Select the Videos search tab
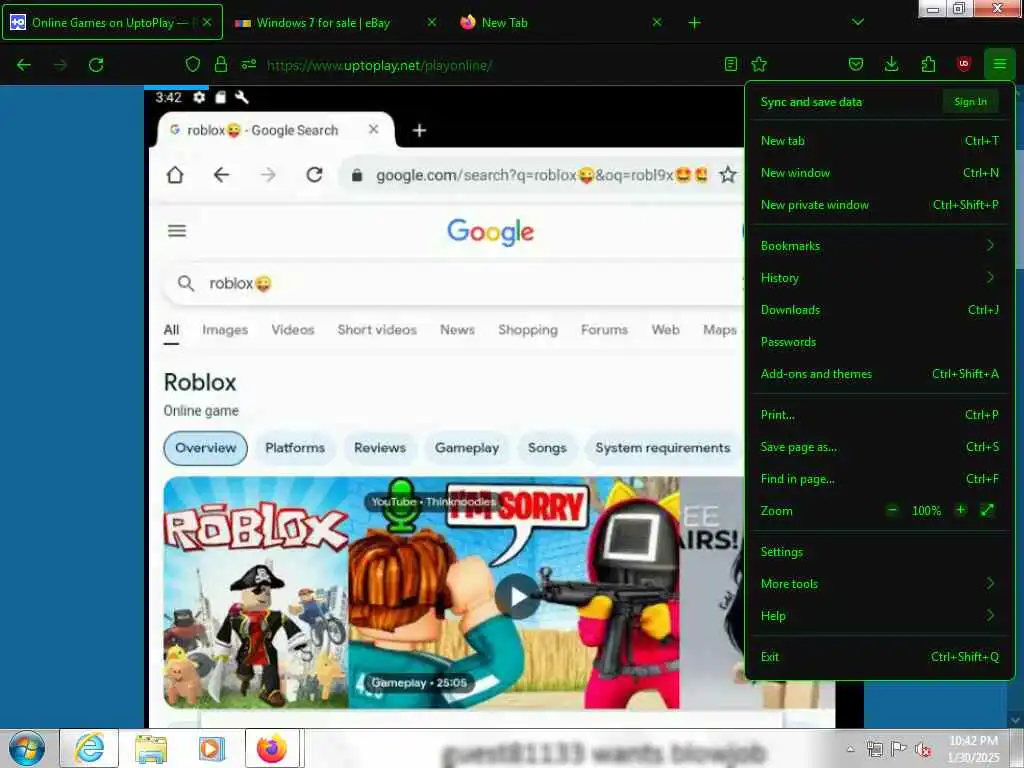1024x768 pixels. tap(293, 330)
